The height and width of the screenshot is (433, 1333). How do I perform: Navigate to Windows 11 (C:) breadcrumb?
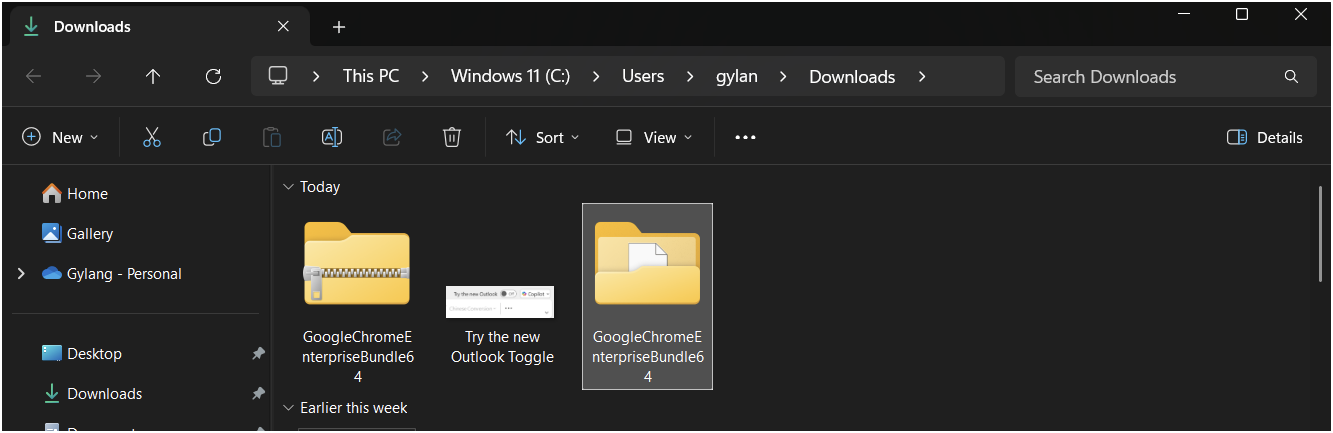(510, 76)
